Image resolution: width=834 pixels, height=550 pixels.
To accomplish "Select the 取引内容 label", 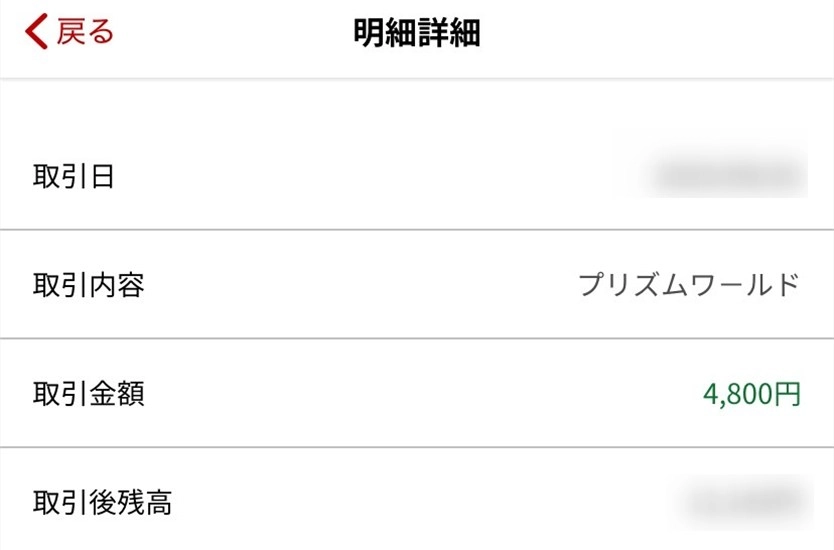I will pyautogui.click(x=88, y=285).
